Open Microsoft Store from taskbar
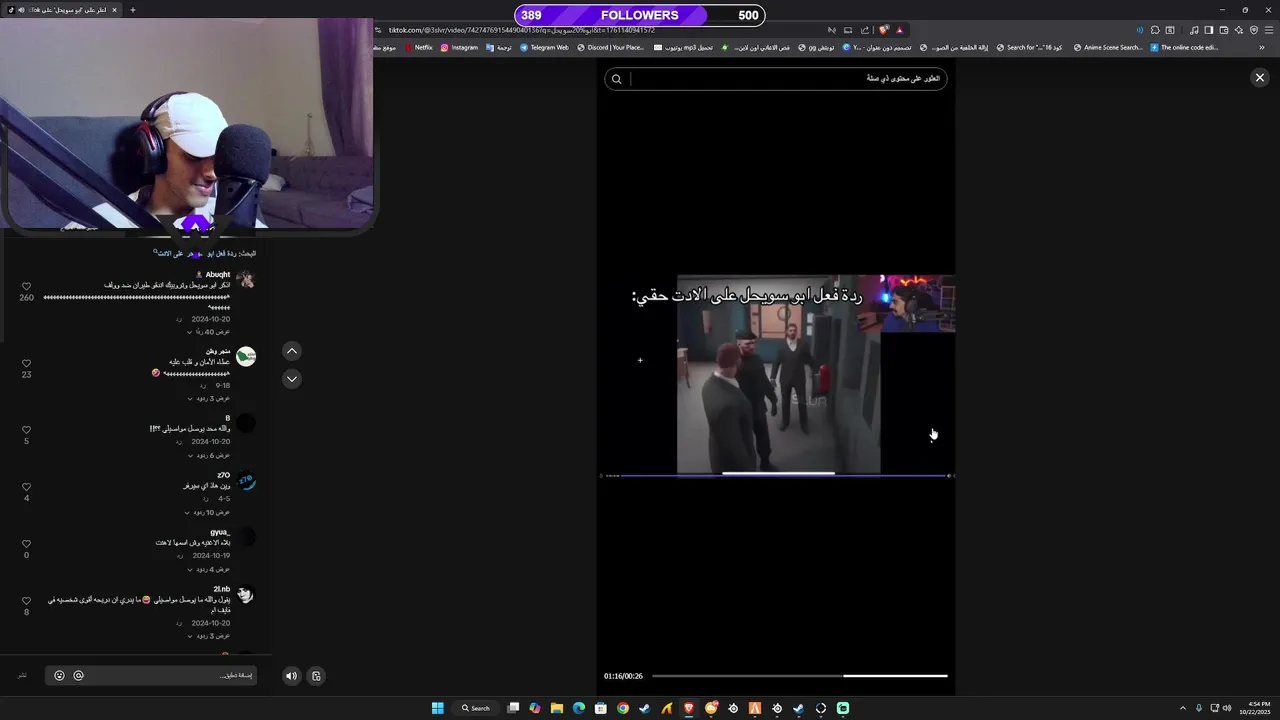The image size is (1280, 720). (x=601, y=708)
